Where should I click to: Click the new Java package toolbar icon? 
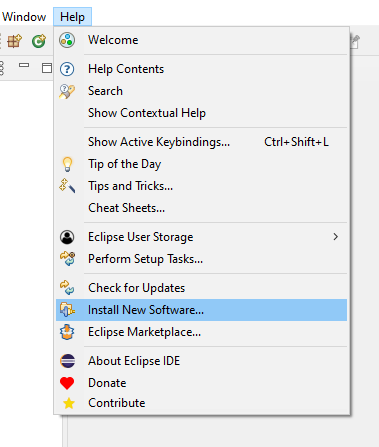(x=15, y=41)
